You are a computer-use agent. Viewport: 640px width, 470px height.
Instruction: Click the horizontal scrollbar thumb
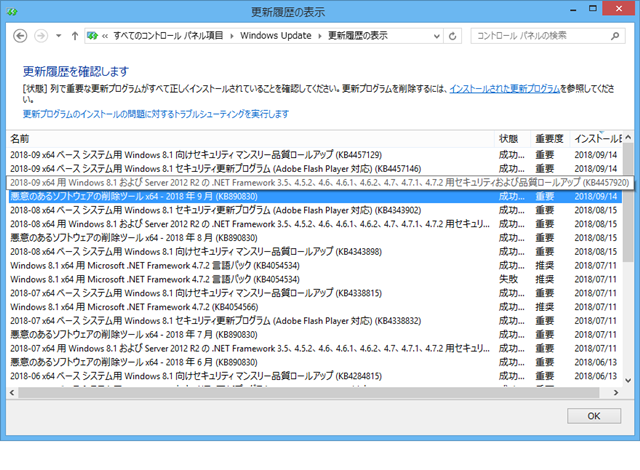[x=309, y=393]
